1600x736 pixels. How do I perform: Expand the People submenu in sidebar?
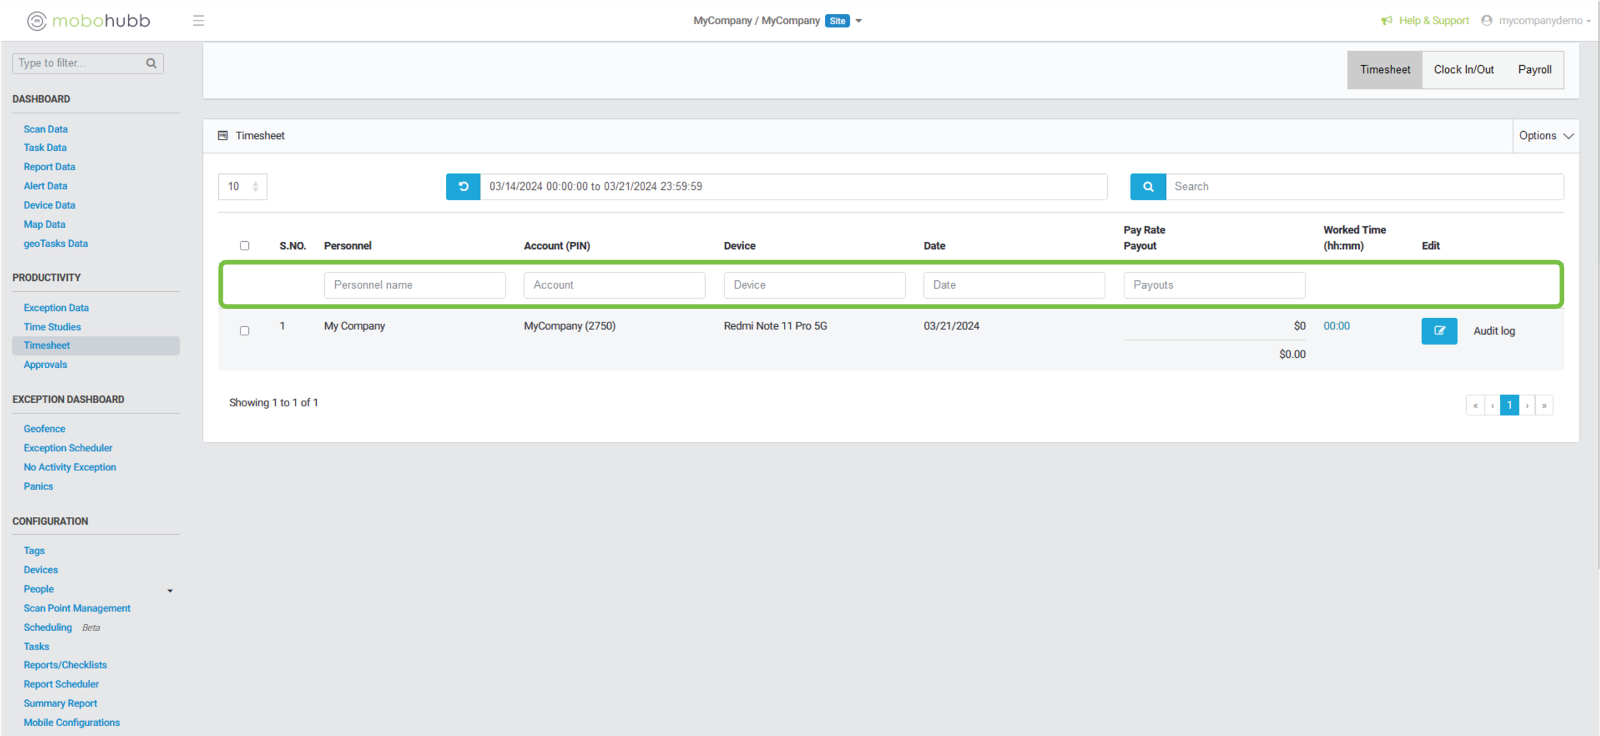point(170,590)
